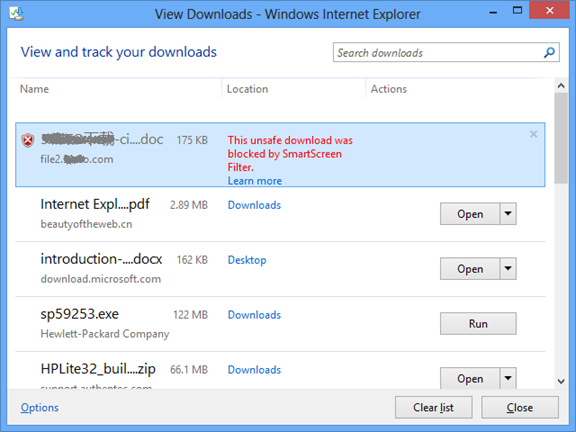This screenshot has width=576, height=432.
Task: Click the Search downloads field
Action: point(437,53)
